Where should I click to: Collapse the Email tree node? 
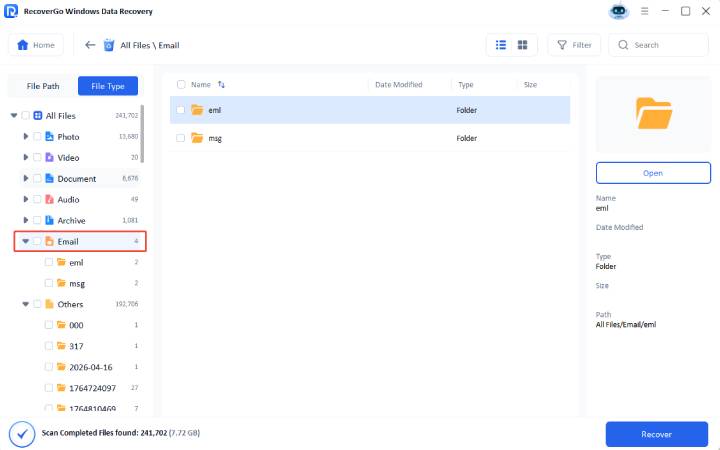(26, 242)
